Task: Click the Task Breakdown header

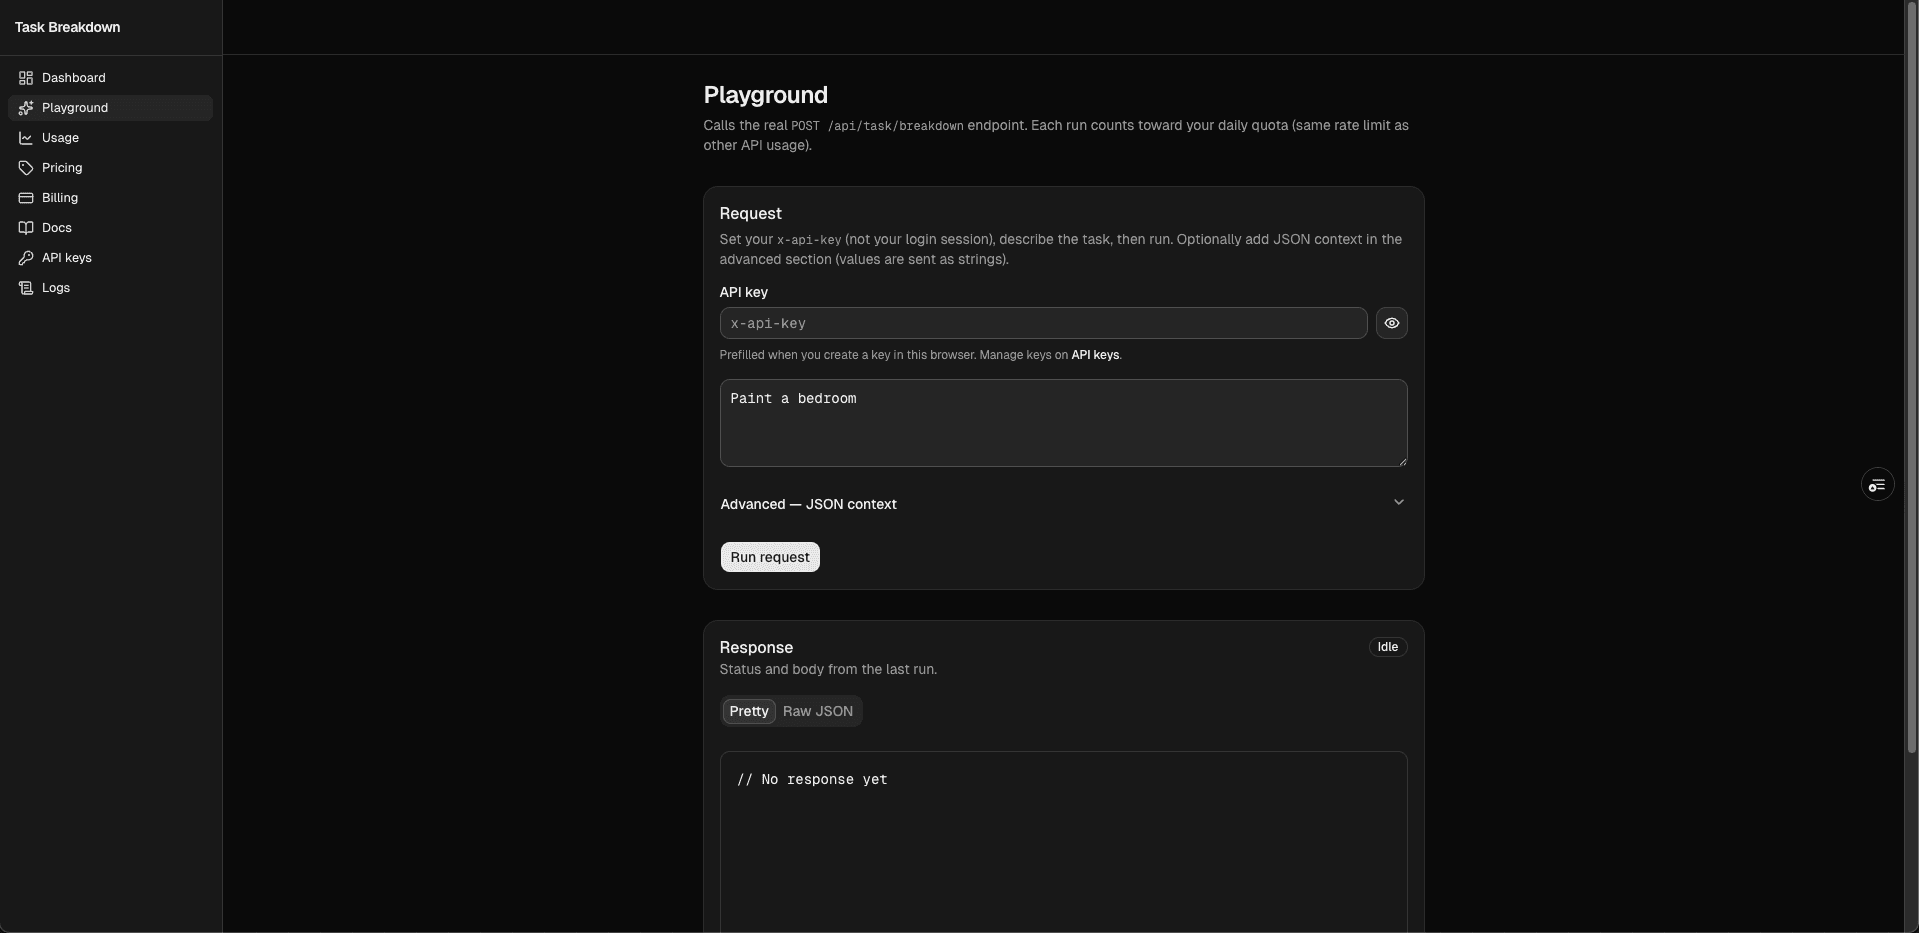Action: click(66, 27)
